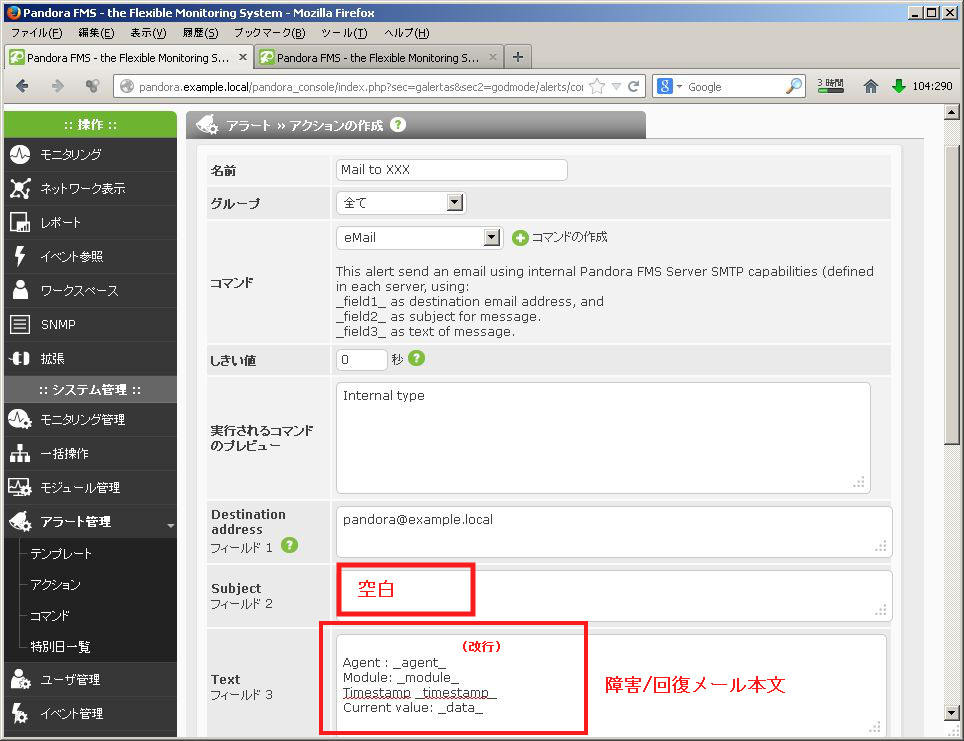Viewport: 964px width, 741px height.
Task: Close the first Pandora FMS tab
Action: tap(243, 57)
